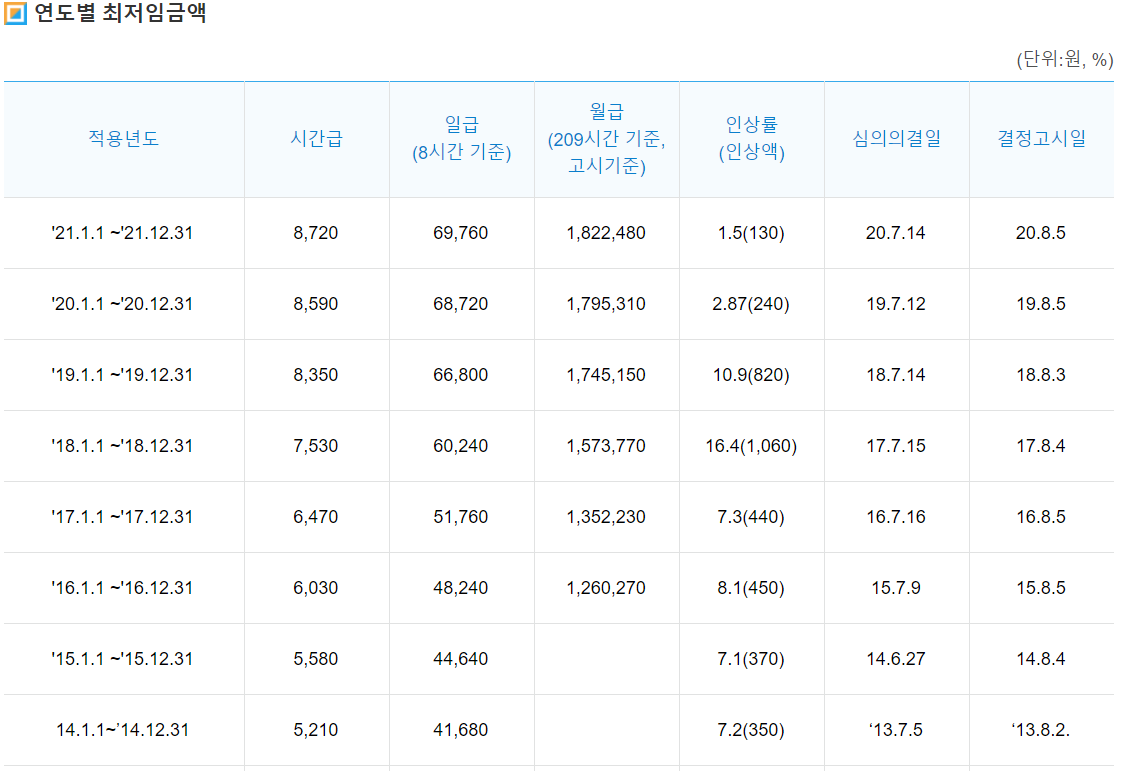The height and width of the screenshot is (771, 1130).
Task: Select the row label '16.1.1 ~'16.12.31
Action: (x=123, y=588)
